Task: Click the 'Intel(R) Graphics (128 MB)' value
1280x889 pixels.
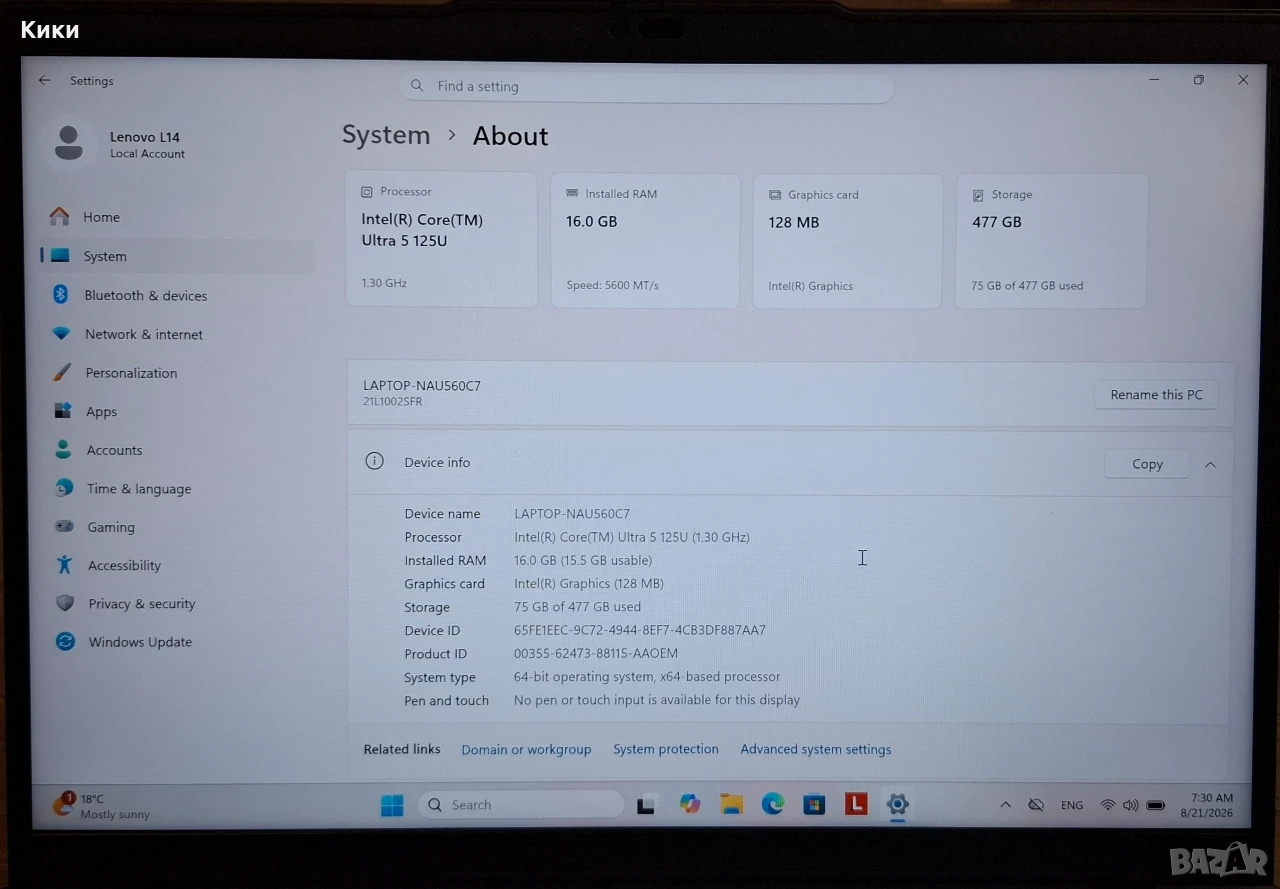Action: tap(589, 584)
